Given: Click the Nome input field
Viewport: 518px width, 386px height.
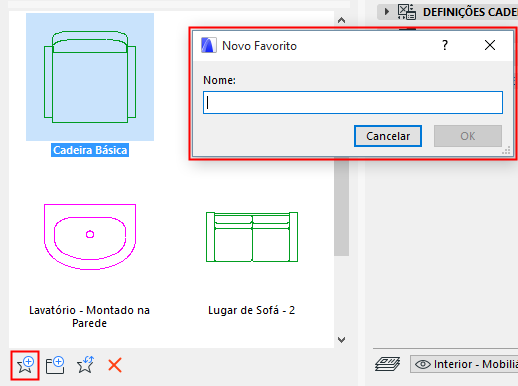Looking at the screenshot, I should [353, 102].
